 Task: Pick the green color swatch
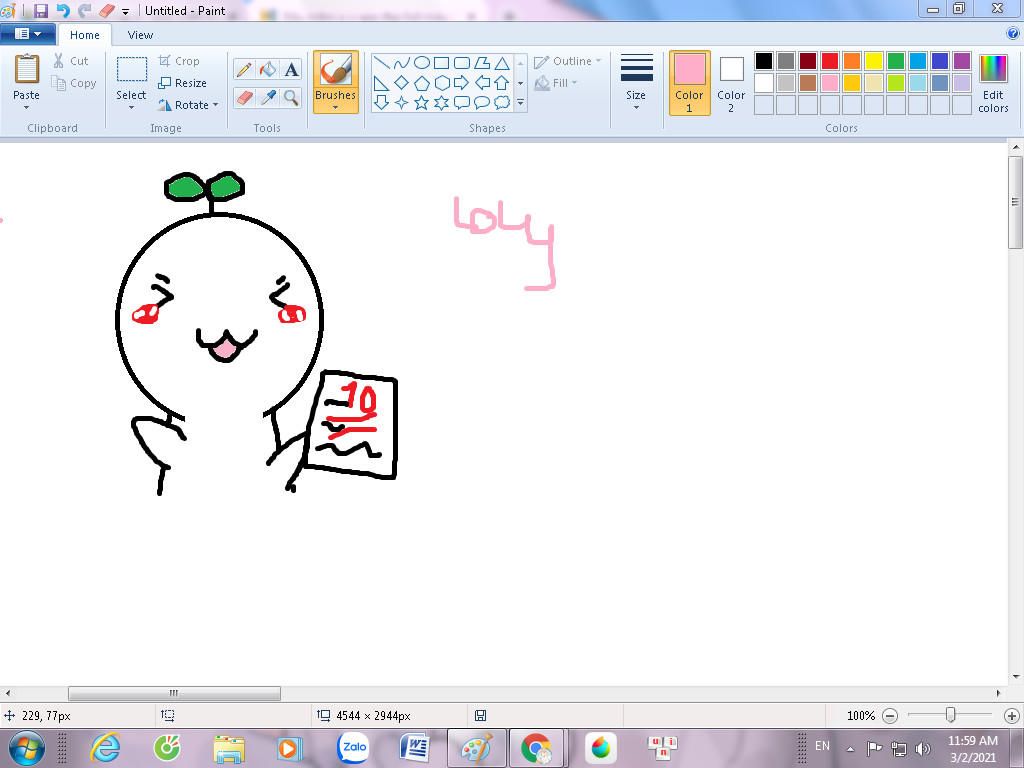coord(895,61)
